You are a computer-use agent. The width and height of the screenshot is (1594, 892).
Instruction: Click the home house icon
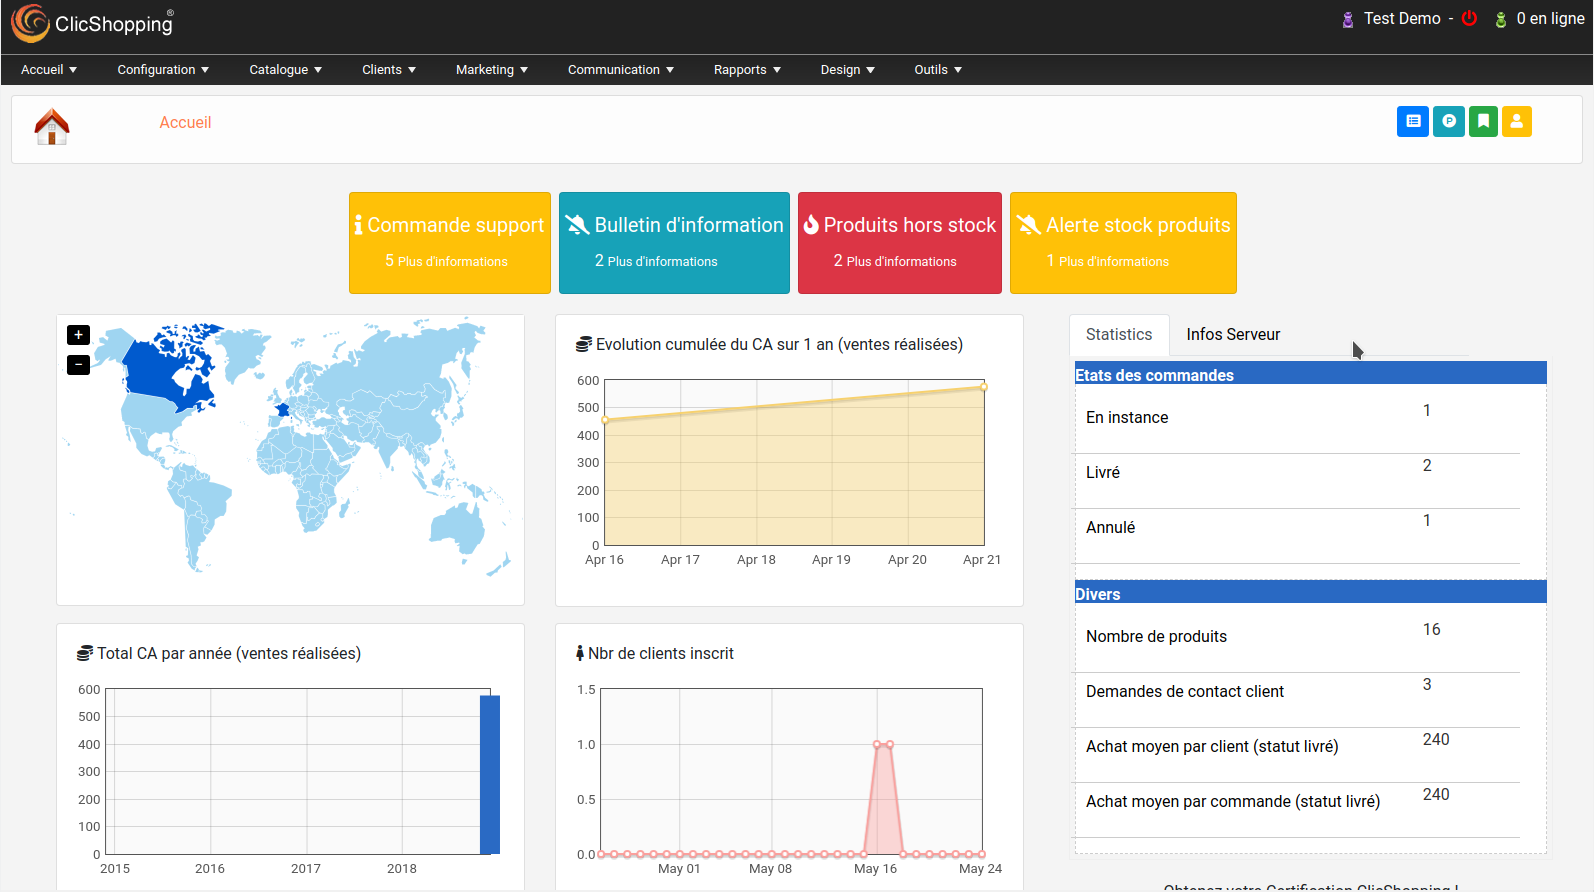(x=52, y=127)
